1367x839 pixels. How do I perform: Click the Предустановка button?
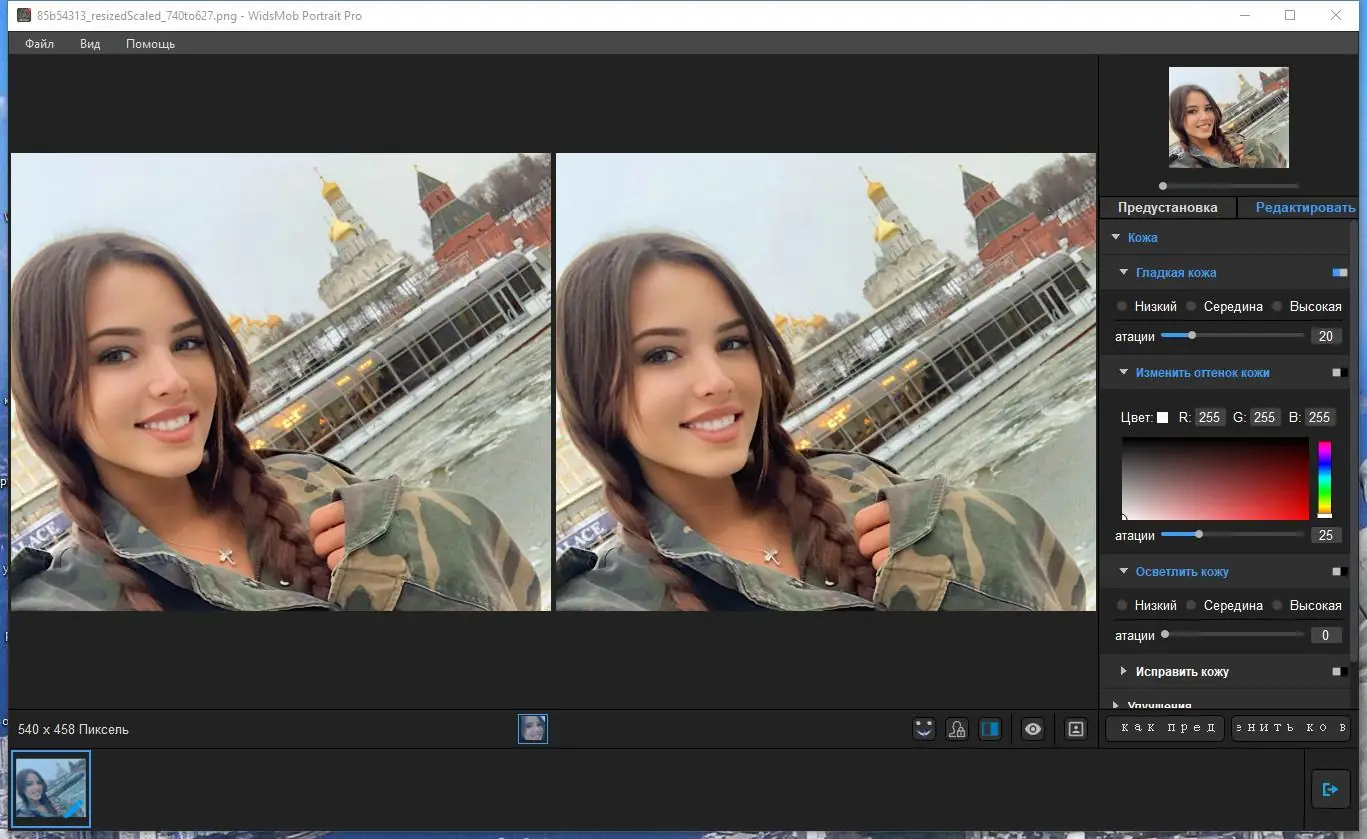[x=1166, y=207]
